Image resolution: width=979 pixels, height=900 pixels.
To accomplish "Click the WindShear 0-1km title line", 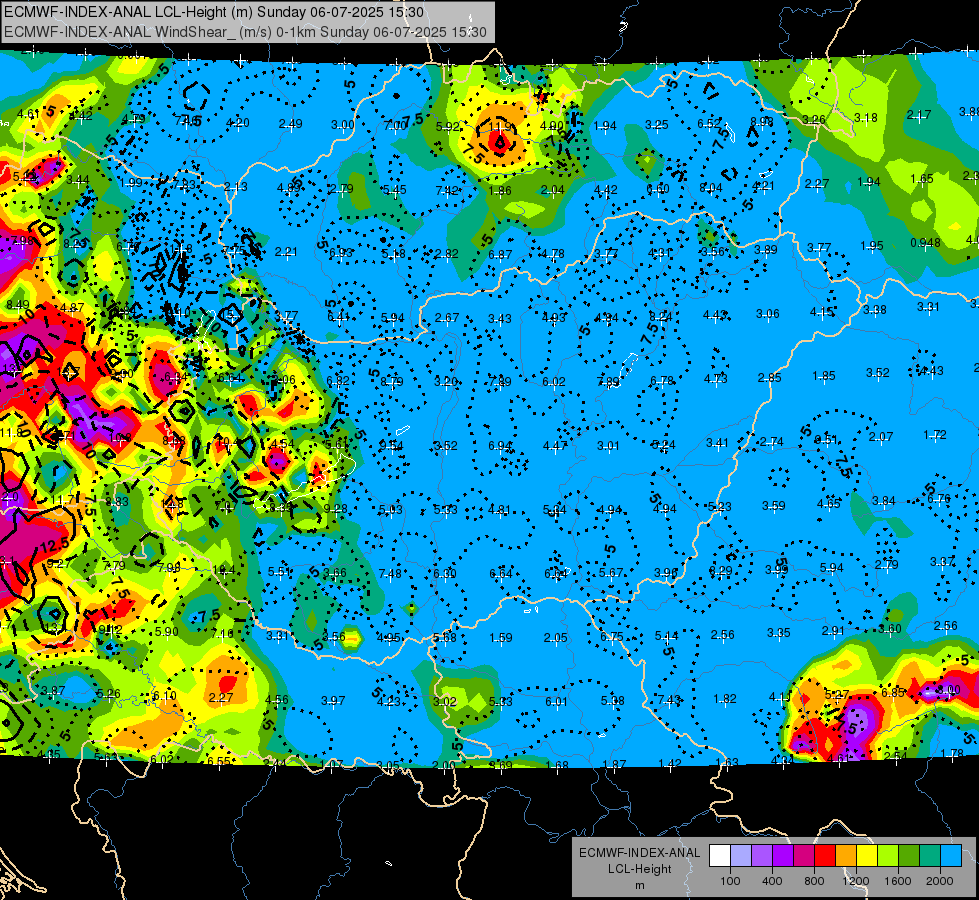I will tap(245, 32).
